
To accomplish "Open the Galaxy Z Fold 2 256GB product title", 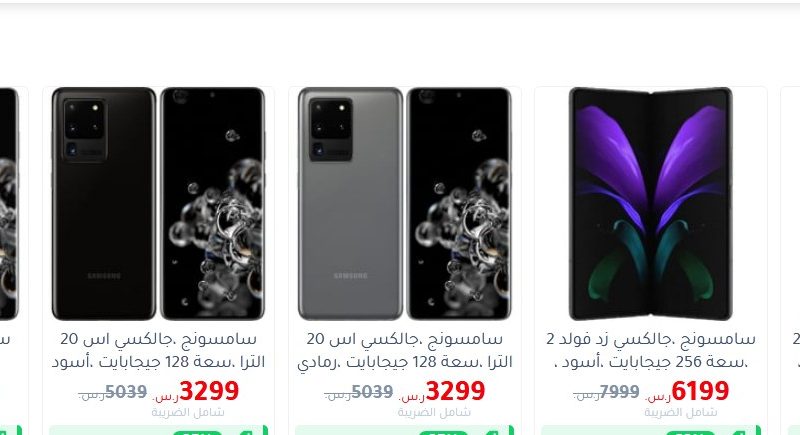I will click(651, 350).
